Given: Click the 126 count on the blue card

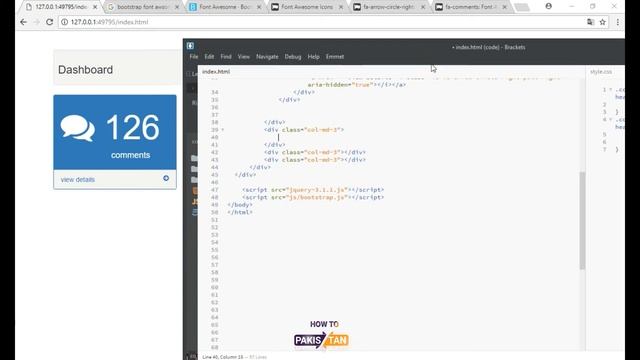Looking at the screenshot, I should click(x=133, y=128).
